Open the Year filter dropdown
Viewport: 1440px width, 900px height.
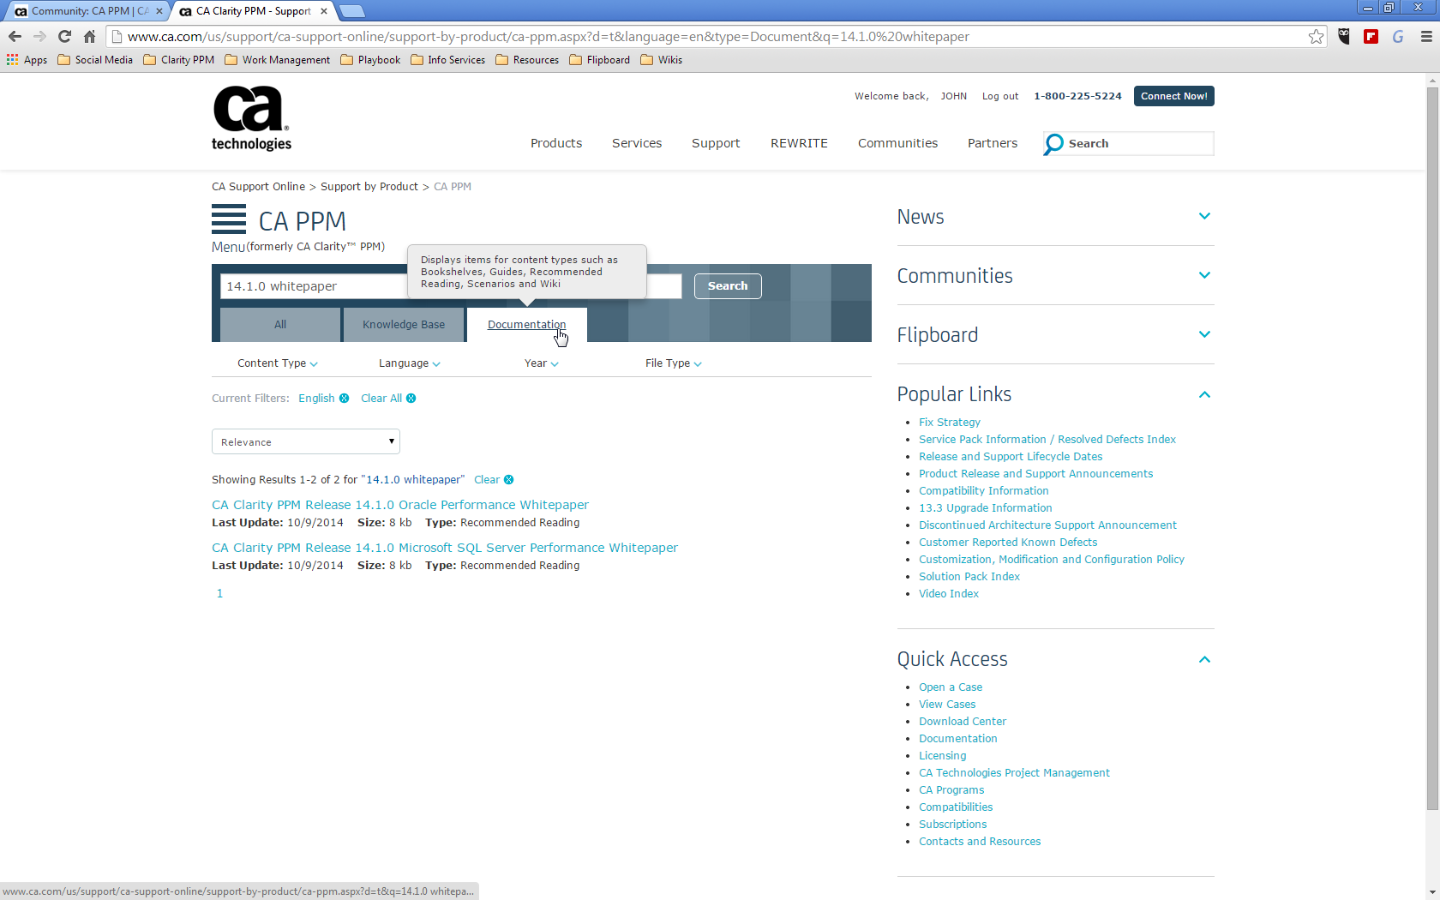pyautogui.click(x=541, y=363)
